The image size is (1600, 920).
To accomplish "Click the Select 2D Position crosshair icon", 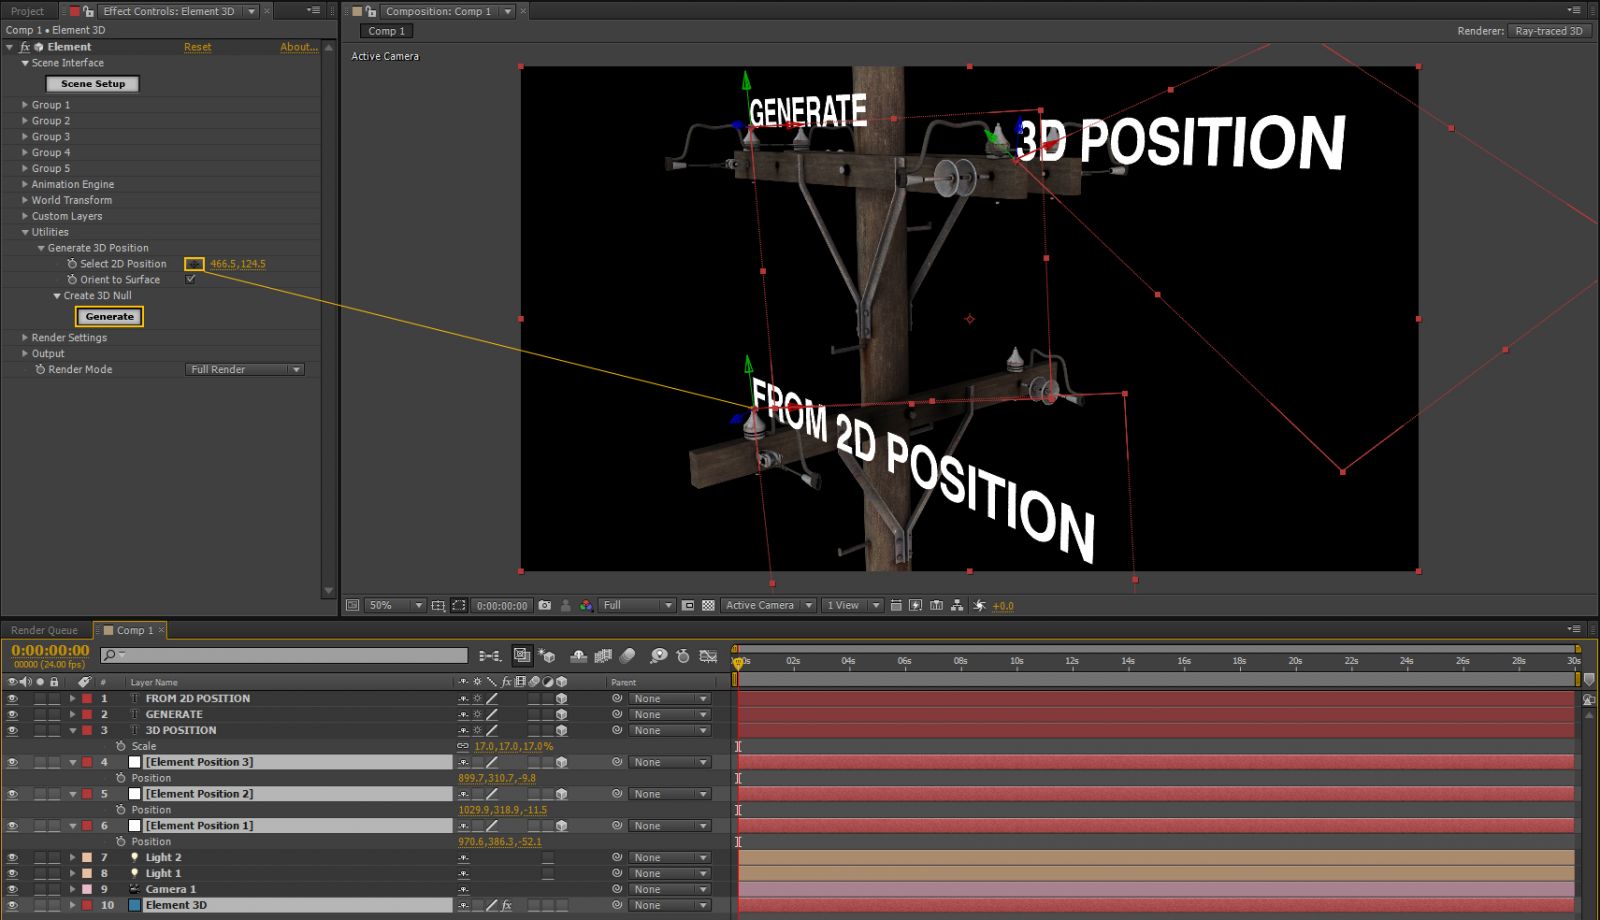I will click(x=194, y=264).
